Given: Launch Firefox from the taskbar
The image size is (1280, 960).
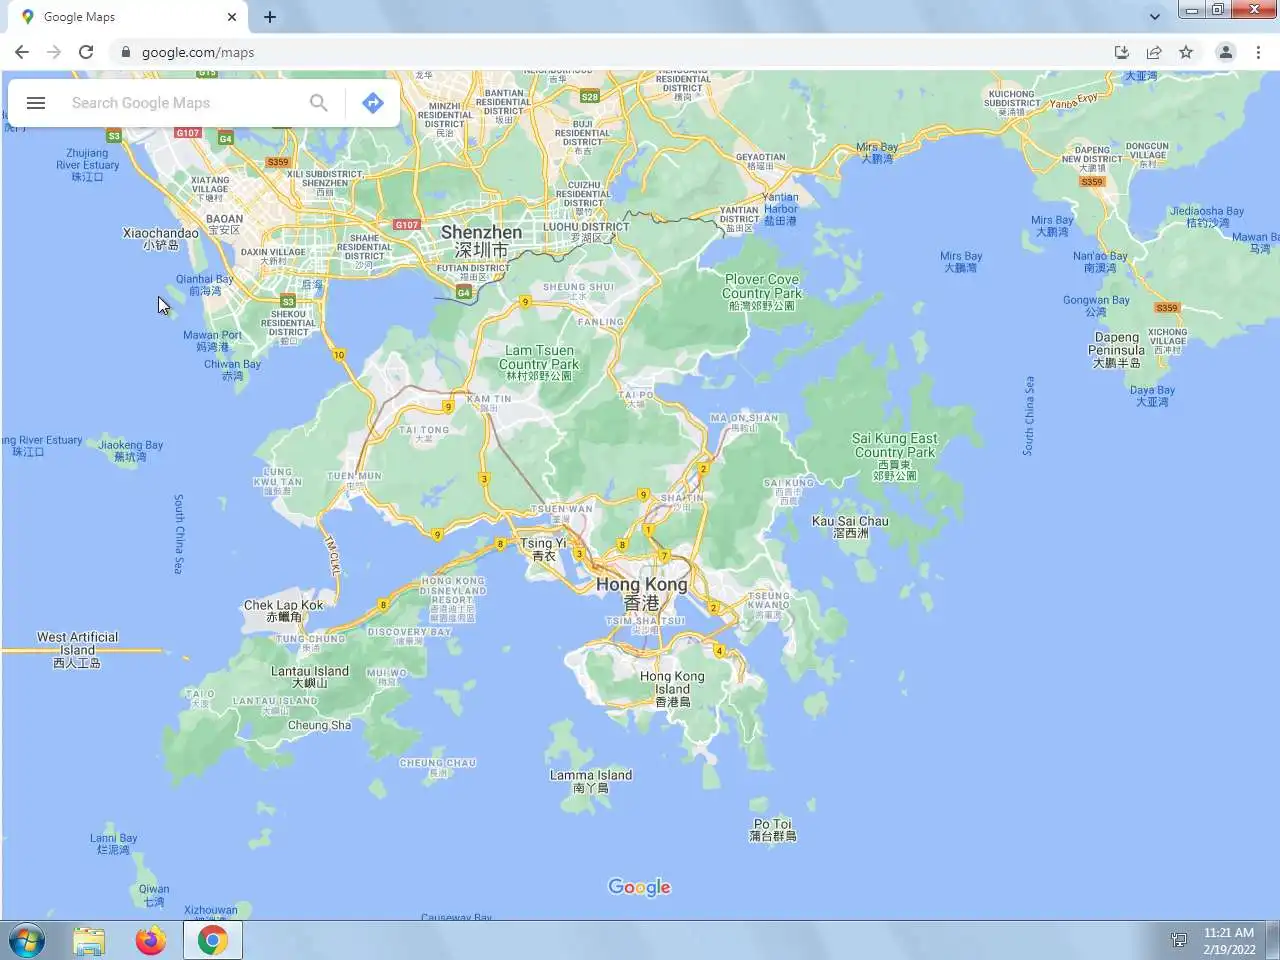Looking at the screenshot, I should (151, 941).
